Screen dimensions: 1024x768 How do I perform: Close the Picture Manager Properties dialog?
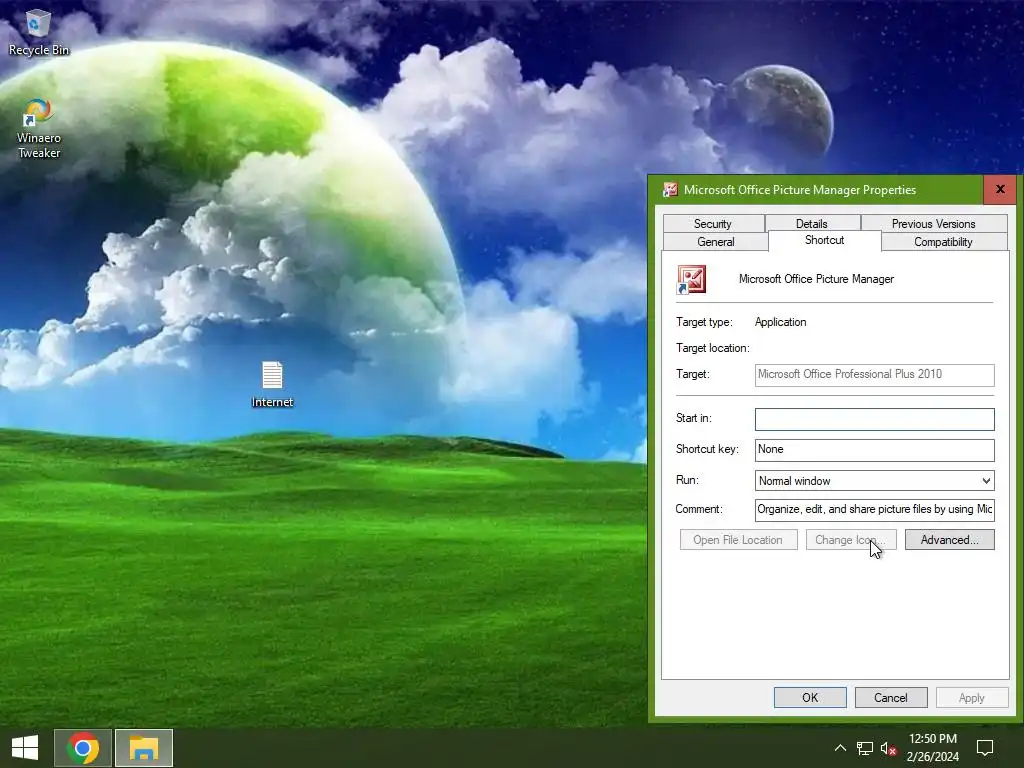(x=999, y=189)
